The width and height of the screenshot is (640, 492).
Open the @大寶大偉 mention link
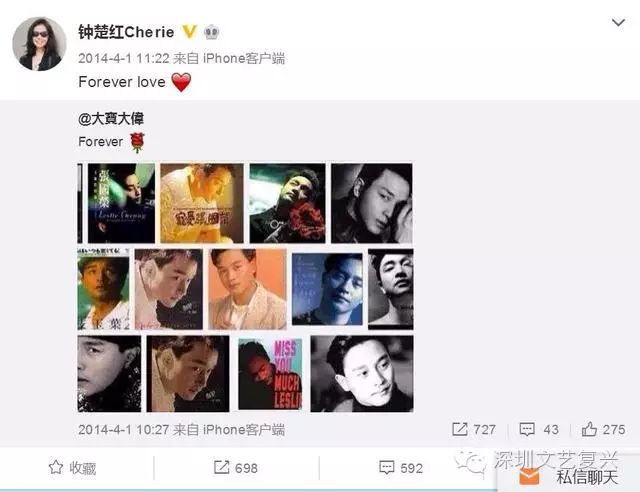pyautogui.click(x=111, y=119)
